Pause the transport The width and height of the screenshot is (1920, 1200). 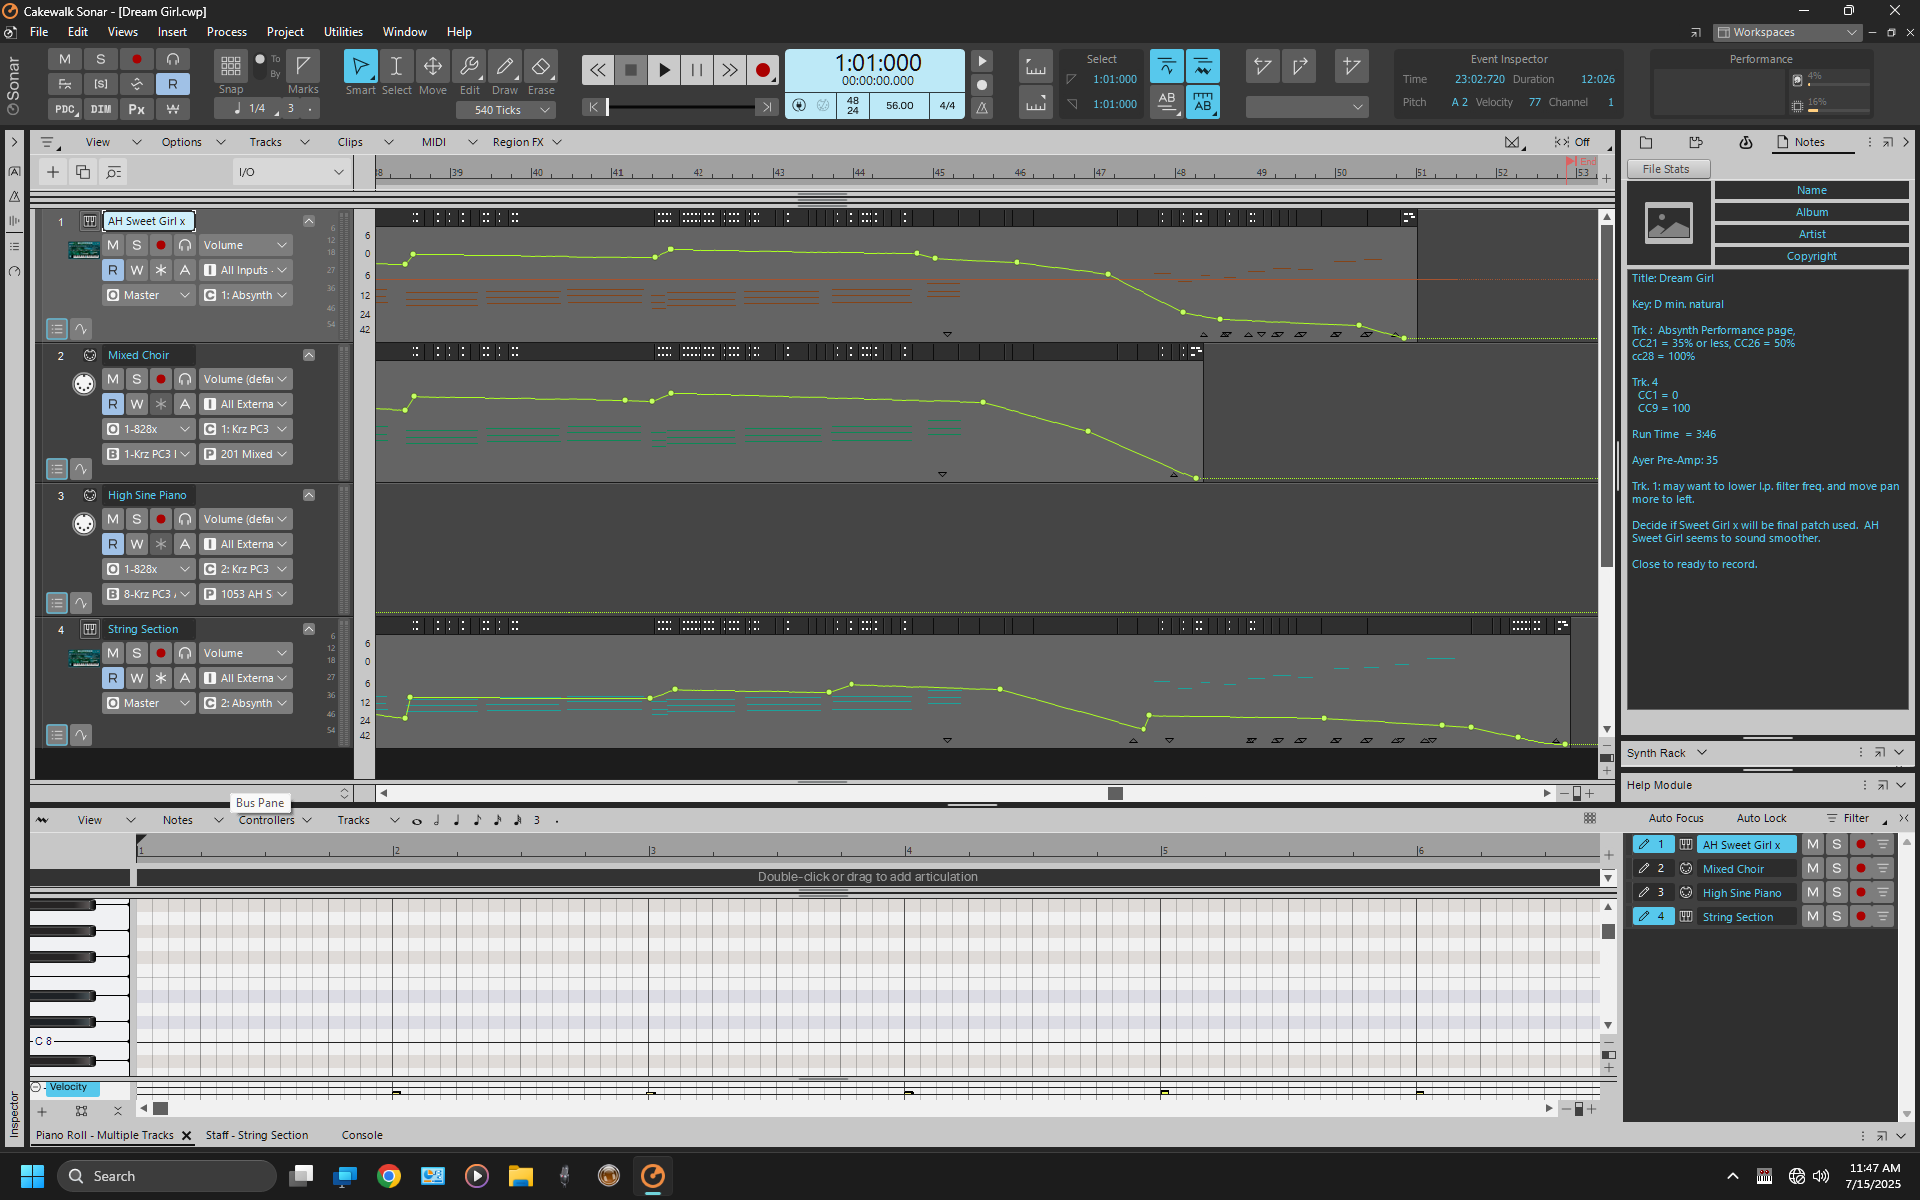click(696, 70)
